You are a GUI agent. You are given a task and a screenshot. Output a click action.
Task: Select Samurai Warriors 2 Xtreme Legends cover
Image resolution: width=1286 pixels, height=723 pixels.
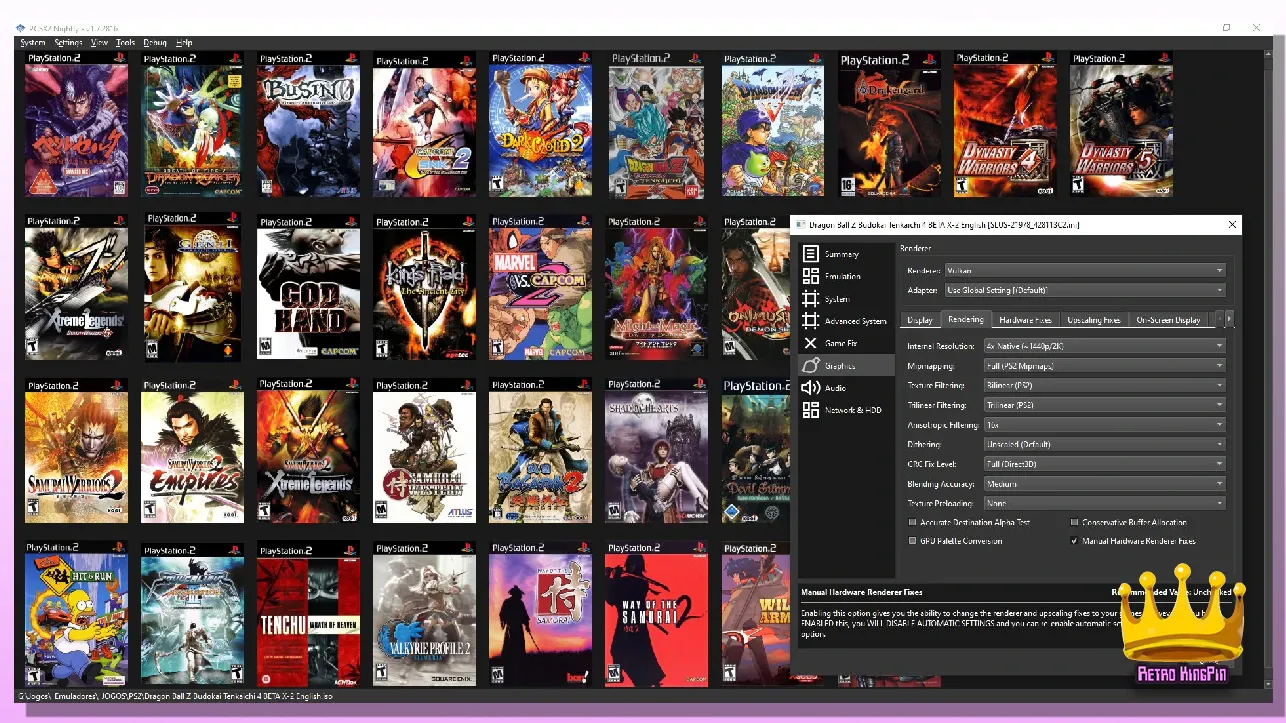[308, 450]
